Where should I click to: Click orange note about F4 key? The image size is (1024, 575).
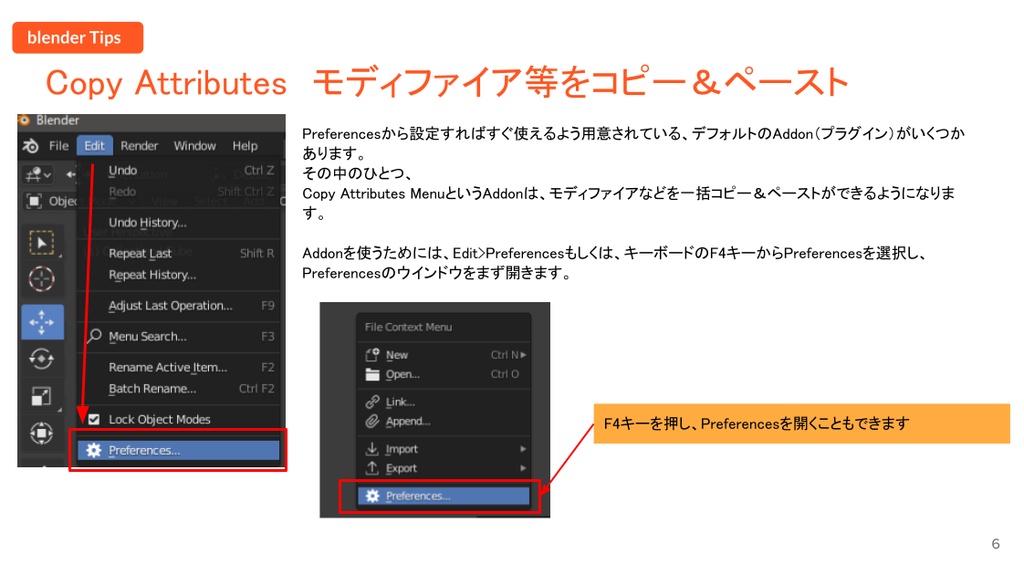coord(801,423)
